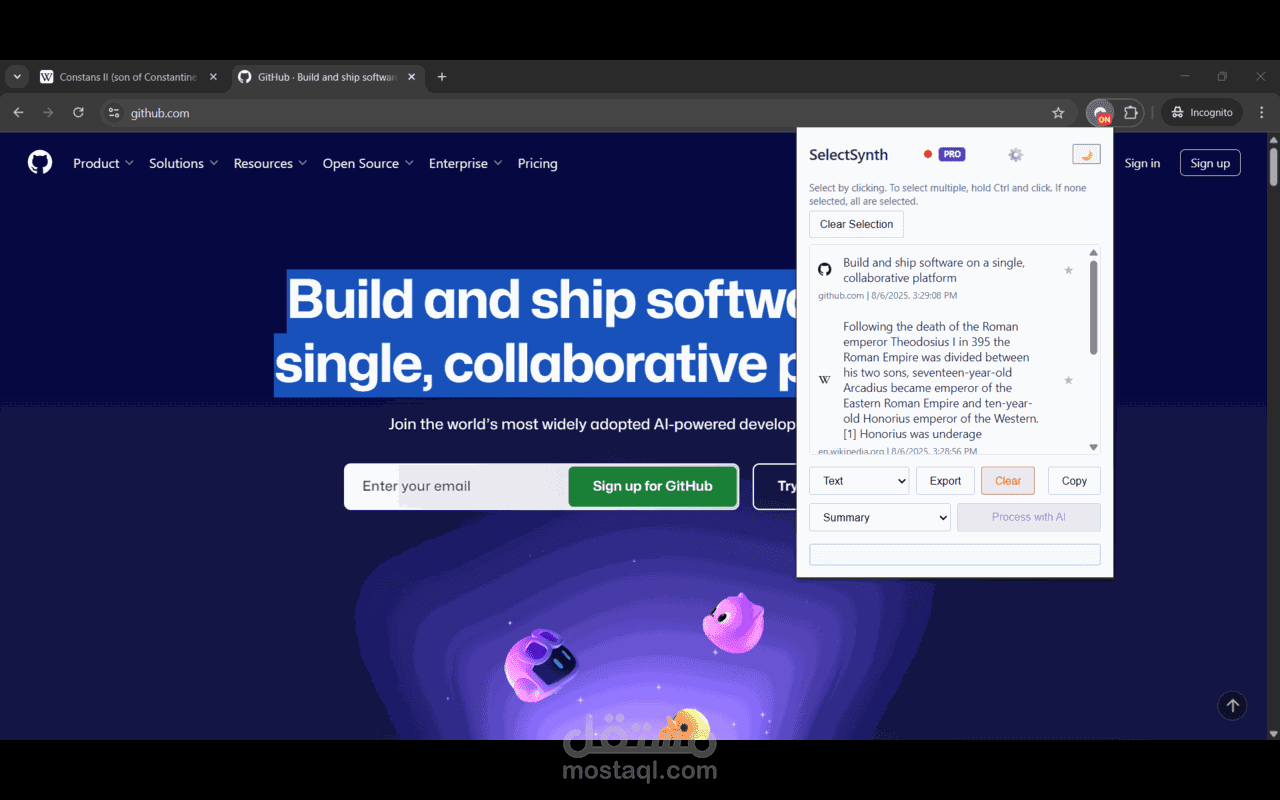
Task: Click the Clear Selection button
Action: point(856,224)
